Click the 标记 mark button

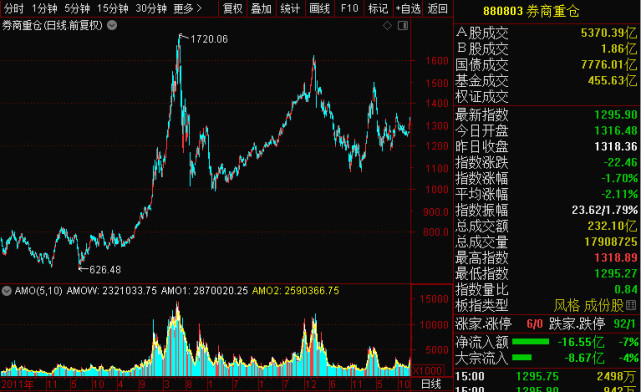[378, 8]
